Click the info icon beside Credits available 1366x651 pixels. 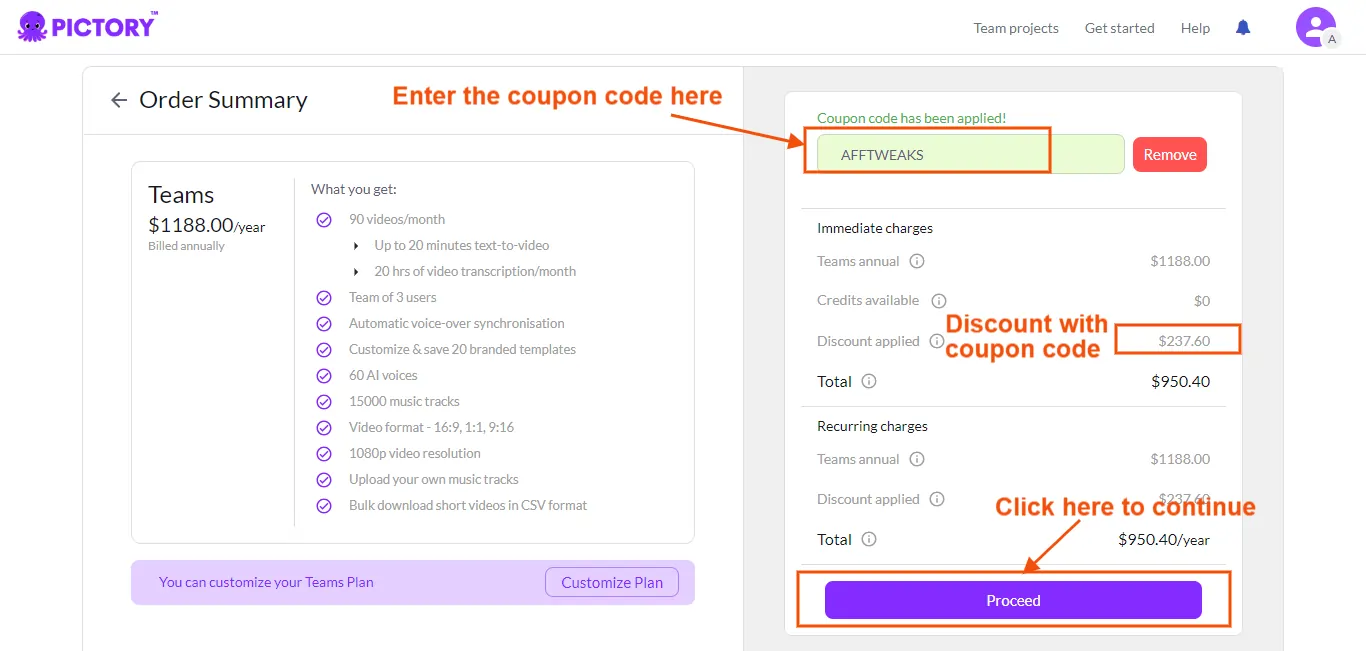click(x=937, y=300)
